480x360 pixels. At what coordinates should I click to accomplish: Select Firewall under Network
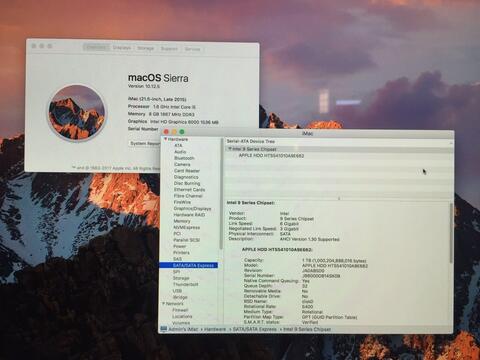coord(180,310)
